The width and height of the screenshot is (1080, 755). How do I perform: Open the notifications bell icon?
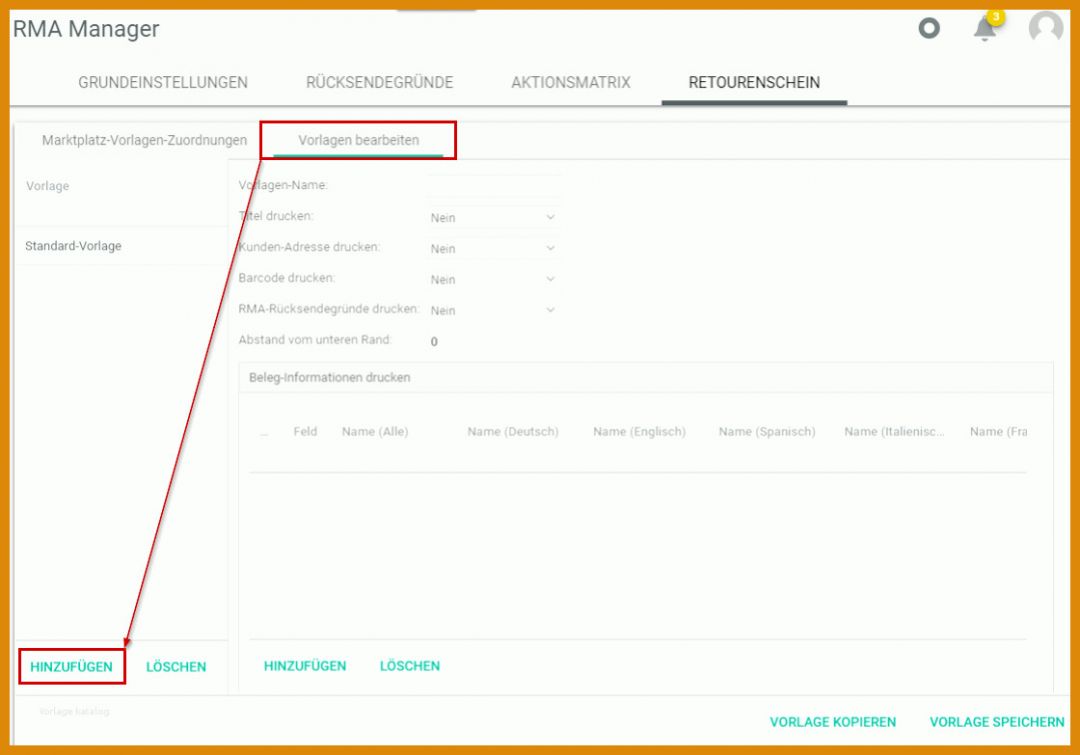click(x=985, y=29)
